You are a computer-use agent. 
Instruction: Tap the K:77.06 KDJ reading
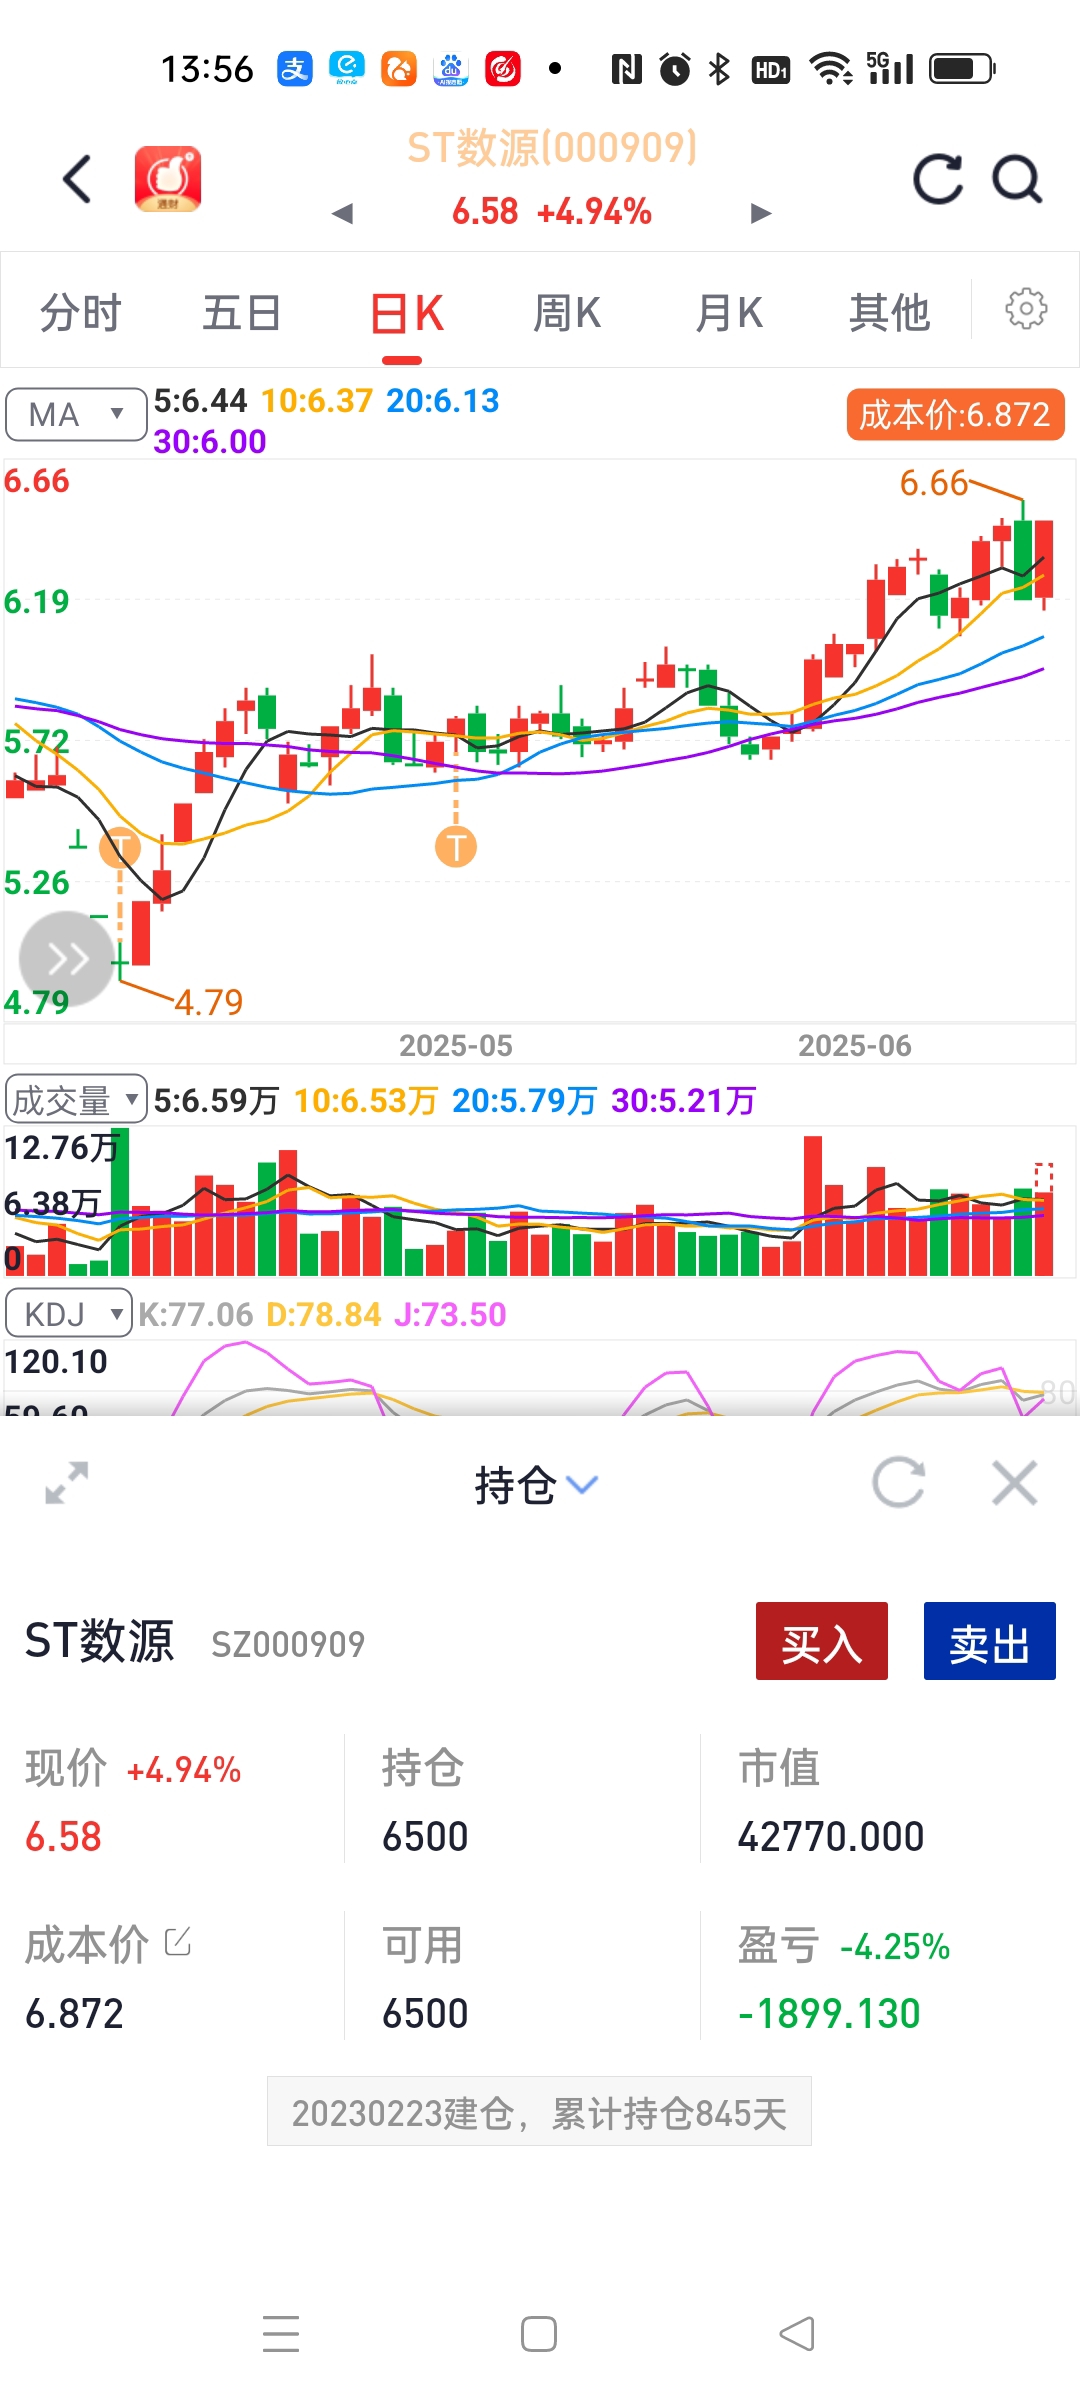[x=196, y=1314]
